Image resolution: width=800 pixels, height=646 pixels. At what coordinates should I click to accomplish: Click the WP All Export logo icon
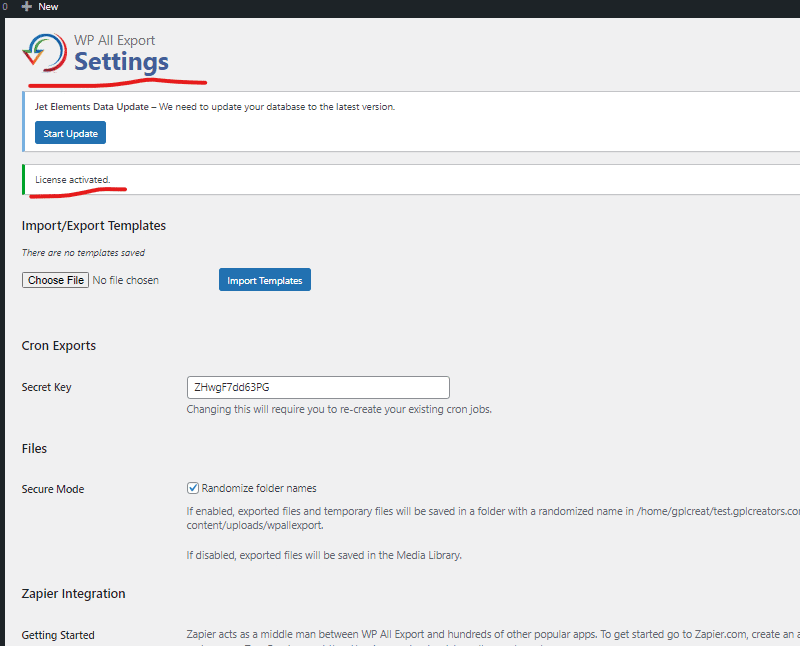point(44,52)
